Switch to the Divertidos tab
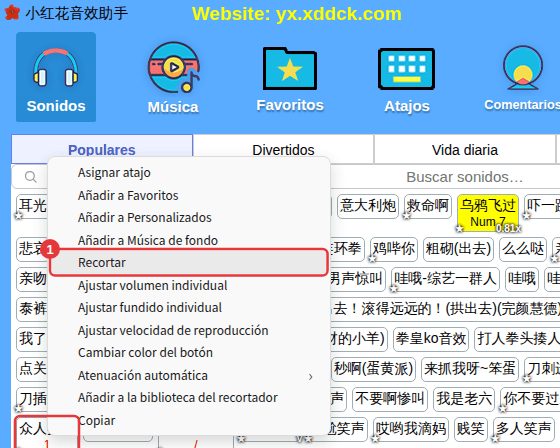Screen dimensions: 560x448 tap(283, 150)
